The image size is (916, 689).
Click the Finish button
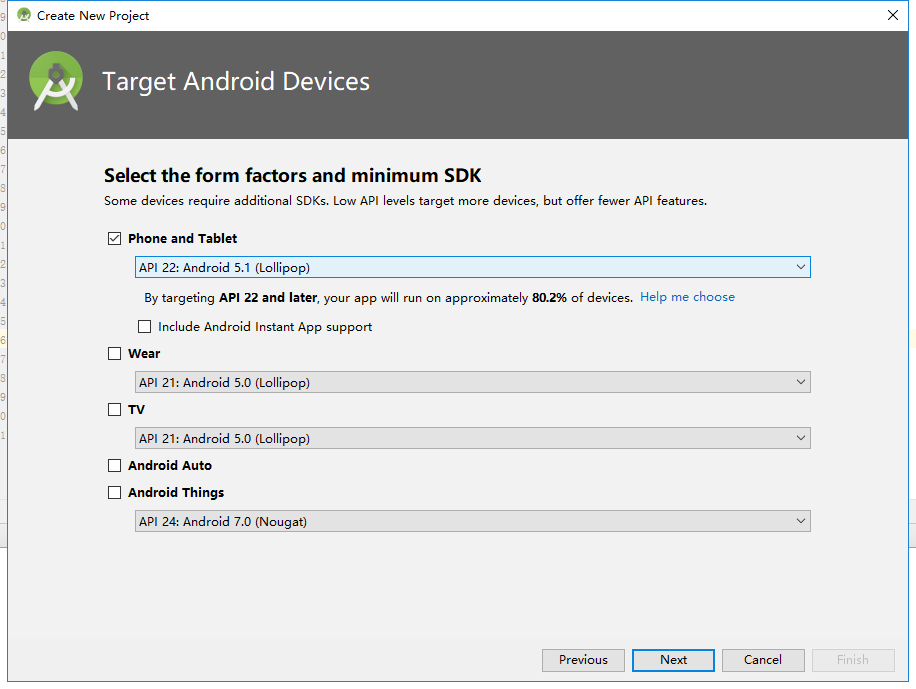853,660
